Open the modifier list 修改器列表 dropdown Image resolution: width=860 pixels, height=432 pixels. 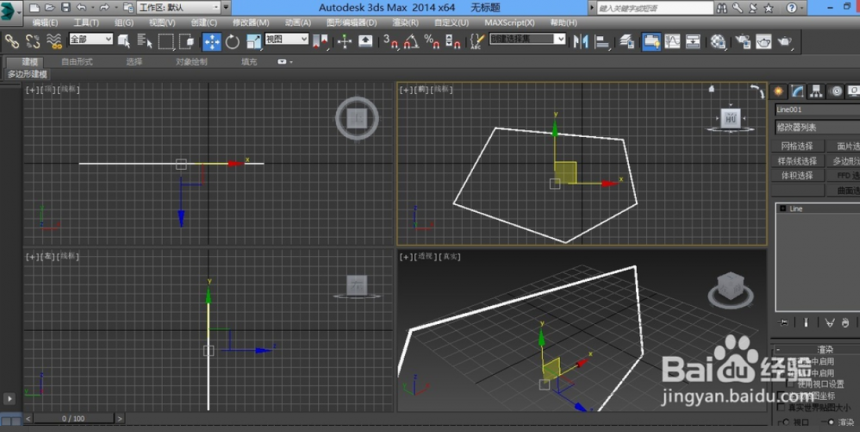click(817, 127)
